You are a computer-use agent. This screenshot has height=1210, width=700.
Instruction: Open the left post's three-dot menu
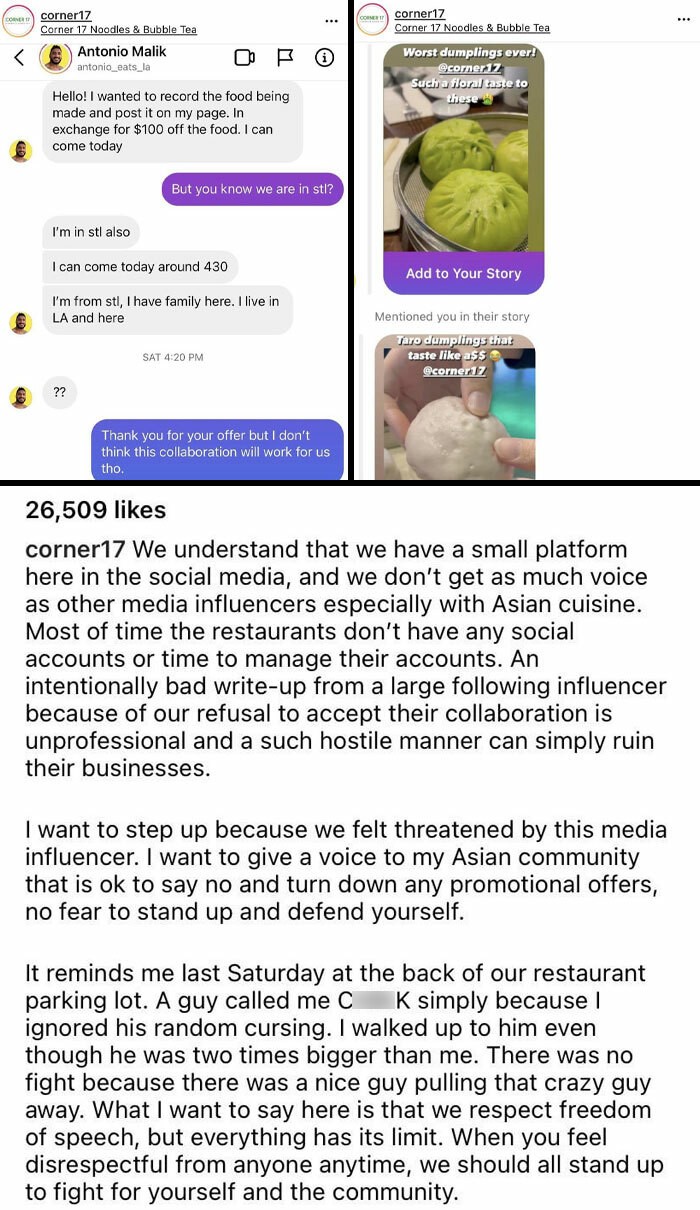(x=331, y=21)
